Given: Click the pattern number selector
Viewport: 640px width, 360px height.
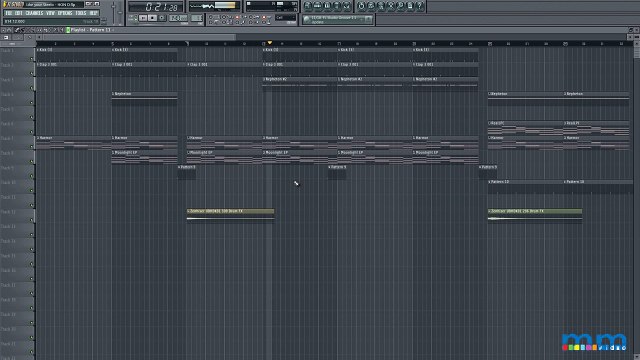Looking at the screenshot, I should coord(196,18).
